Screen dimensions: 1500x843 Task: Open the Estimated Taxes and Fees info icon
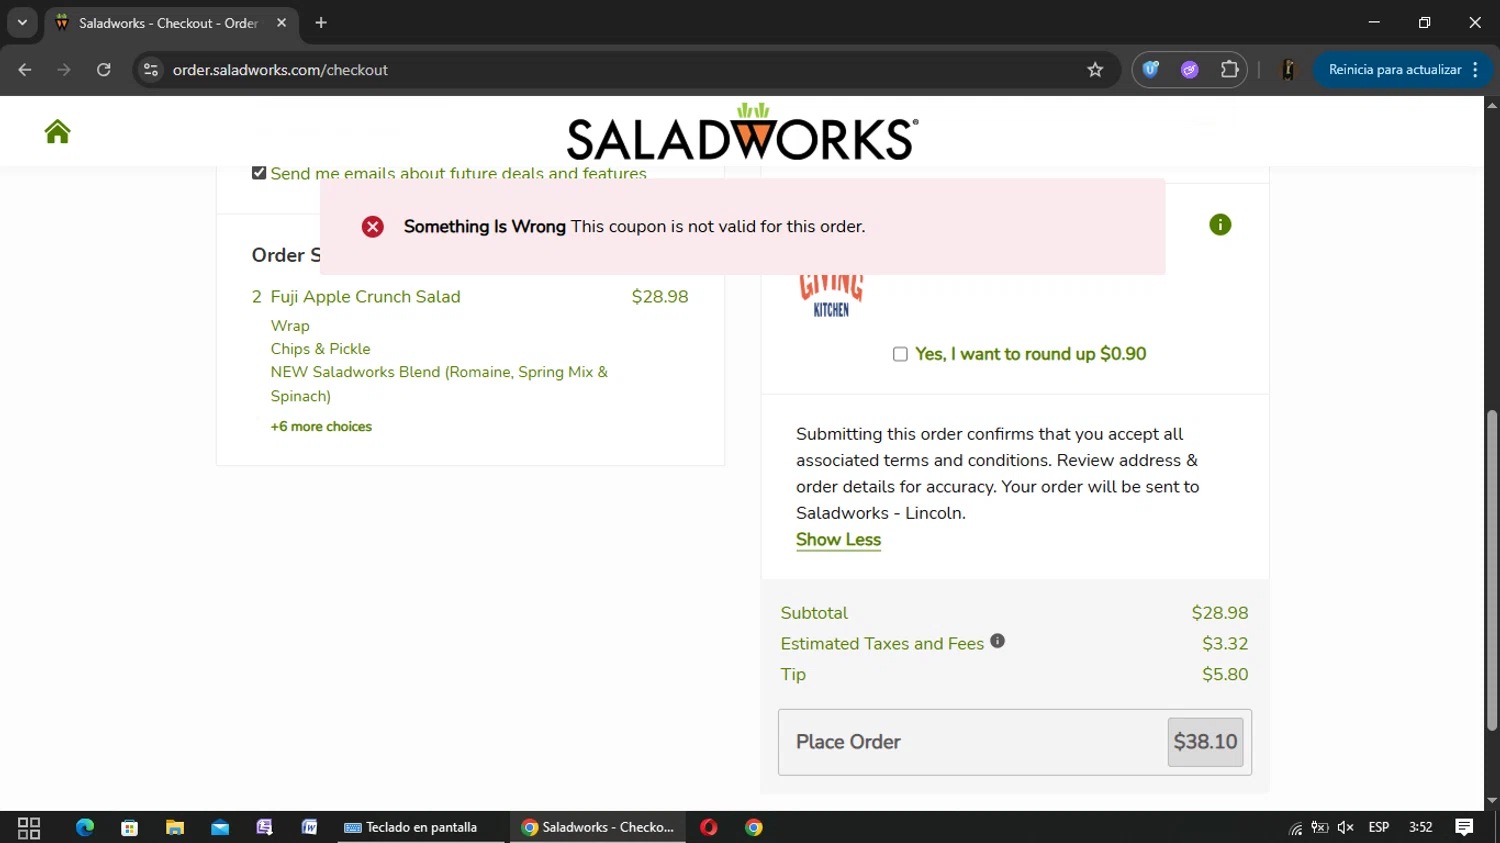coord(997,641)
